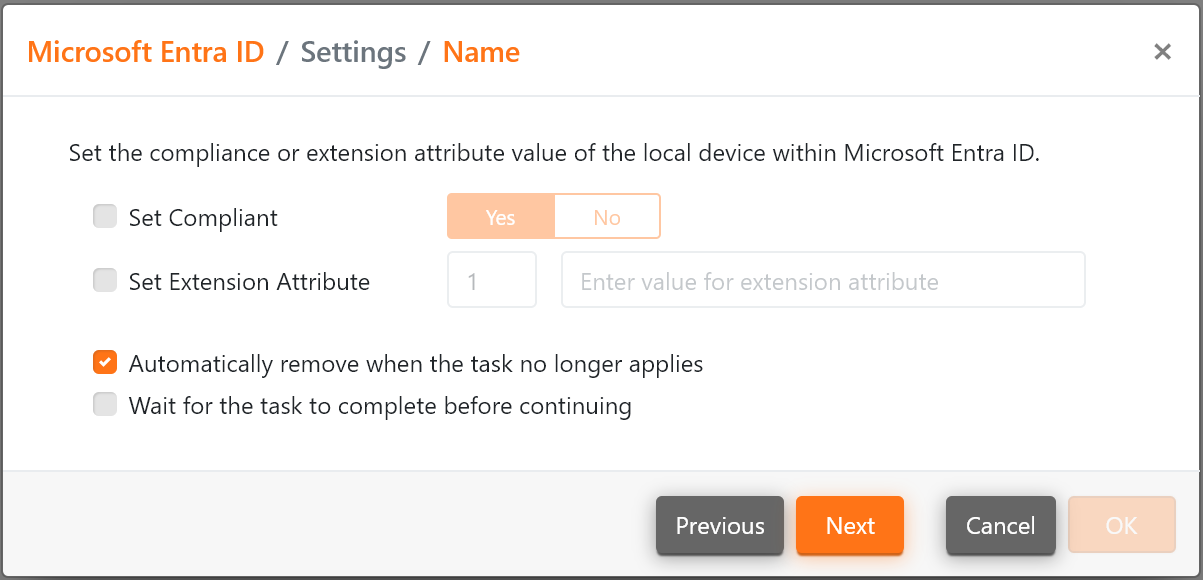The image size is (1203, 580).
Task: Navigate to the Settings breadcrumb step
Action: 352,52
